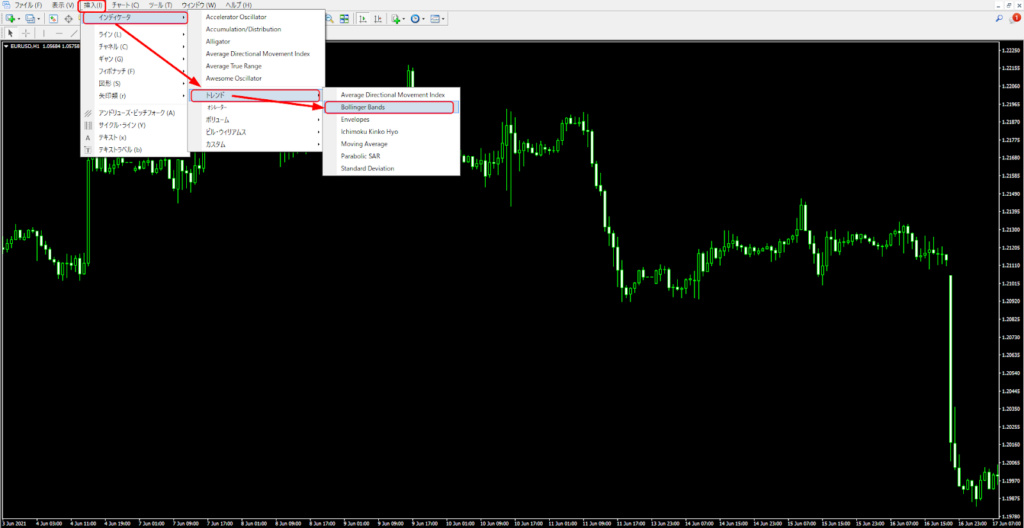Click the Profiles toolbar icon
Image resolution: width=1024 pixels, height=528 pixels.
(x=30, y=18)
